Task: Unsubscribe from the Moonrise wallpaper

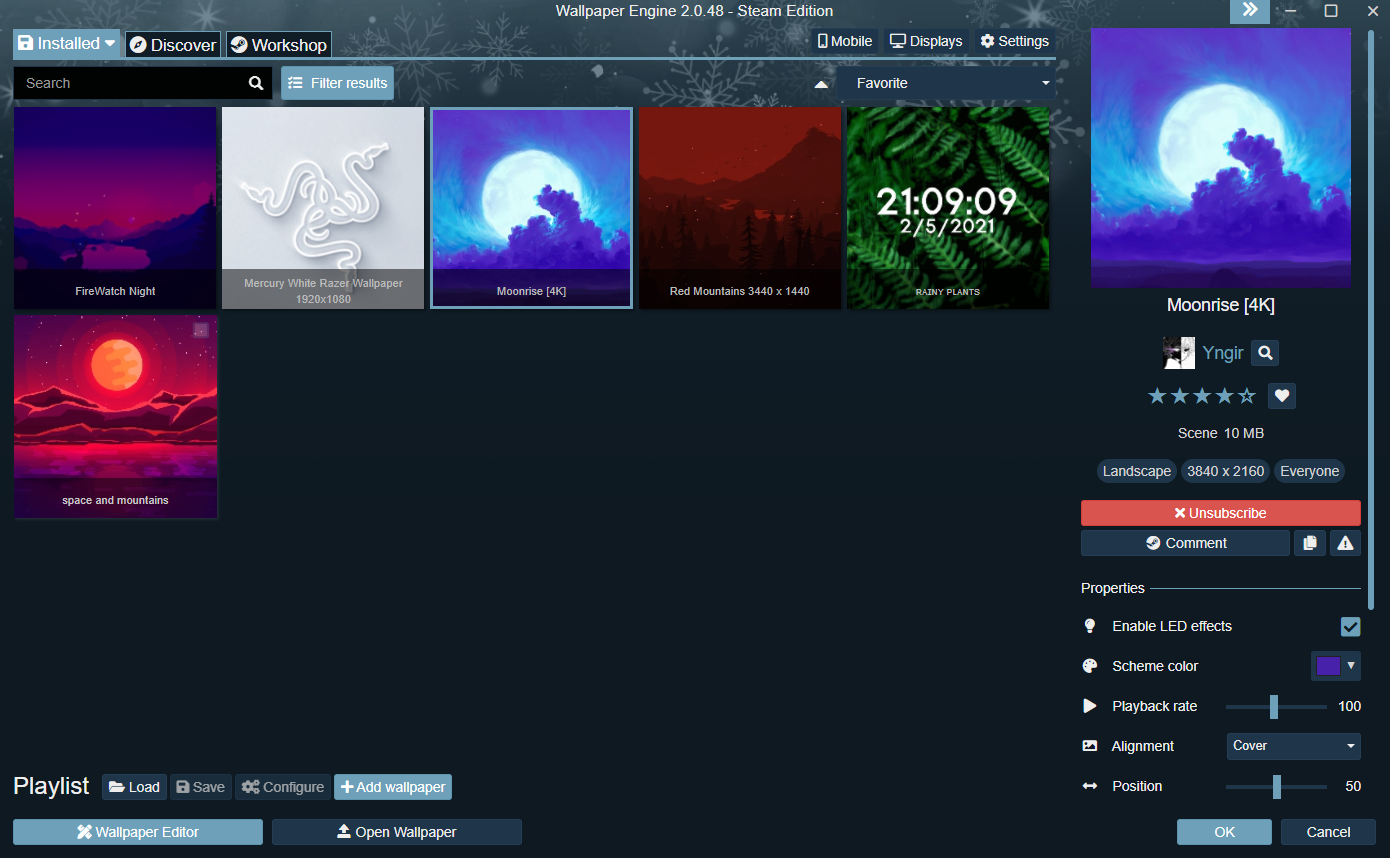Action: pos(1221,513)
